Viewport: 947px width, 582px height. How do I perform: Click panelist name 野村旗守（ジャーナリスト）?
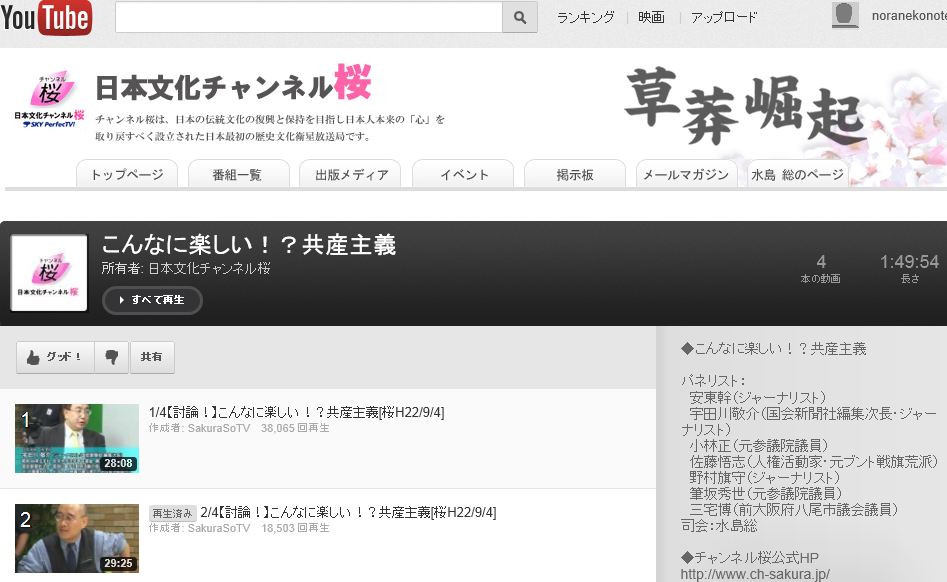click(x=764, y=478)
